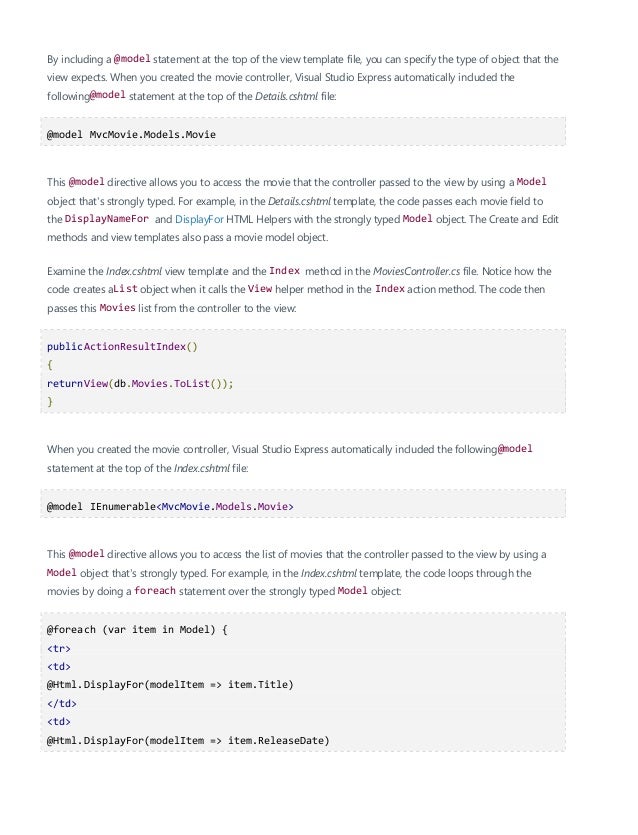The width and height of the screenshot is (638, 835).
Task: Click the opening <tr> tag line
Action: [x=59, y=648]
